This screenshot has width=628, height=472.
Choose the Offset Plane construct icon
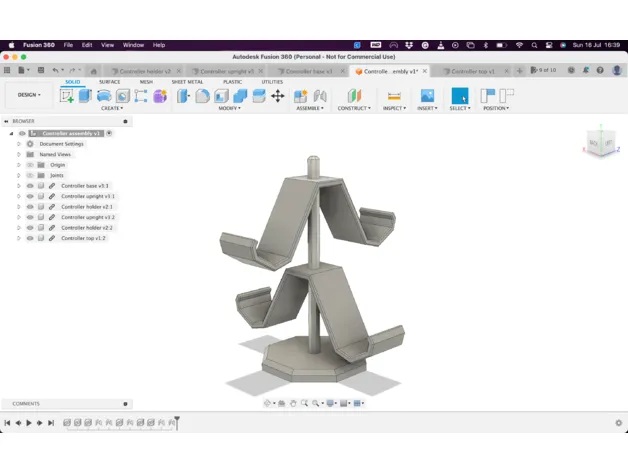354,96
